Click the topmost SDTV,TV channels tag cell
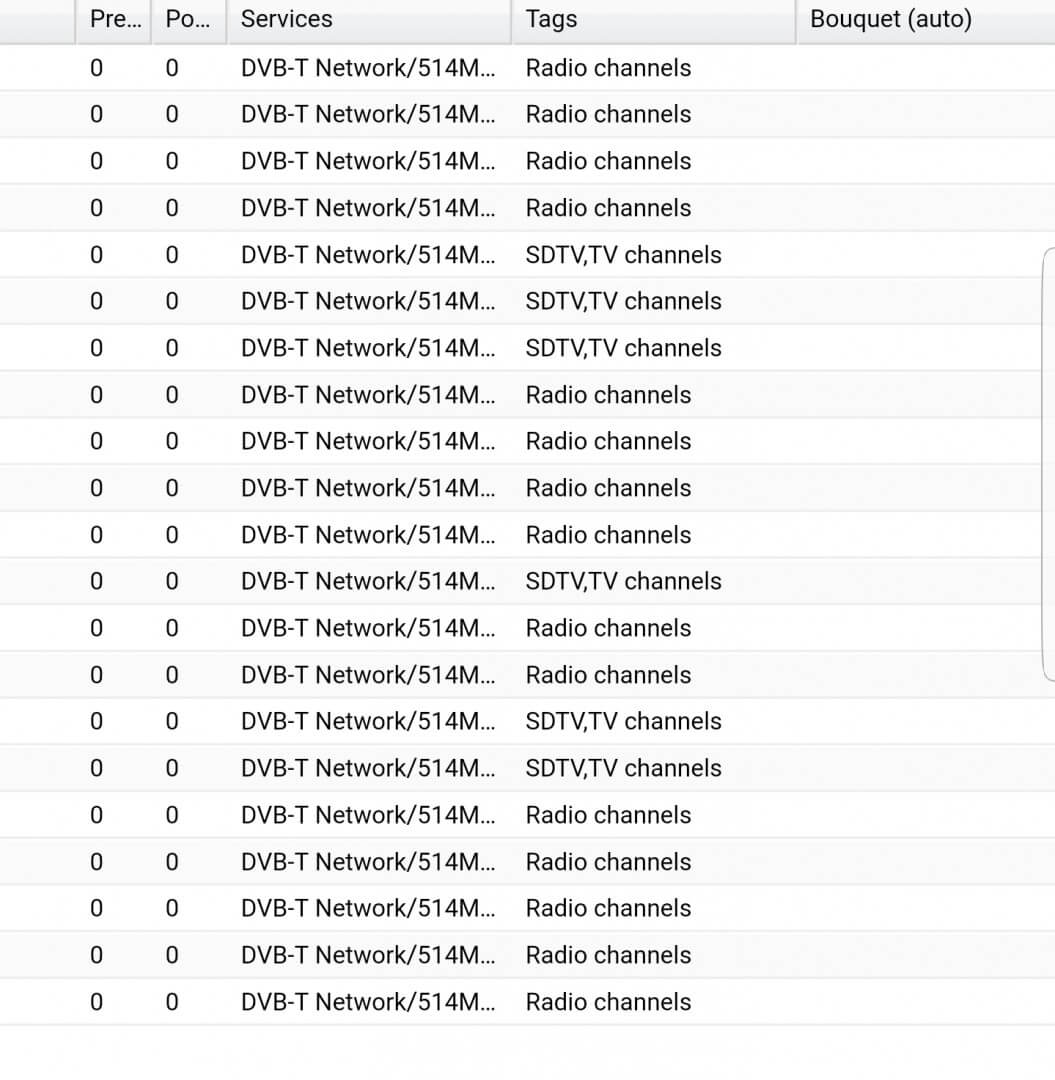1055x1080 pixels. [x=623, y=255]
